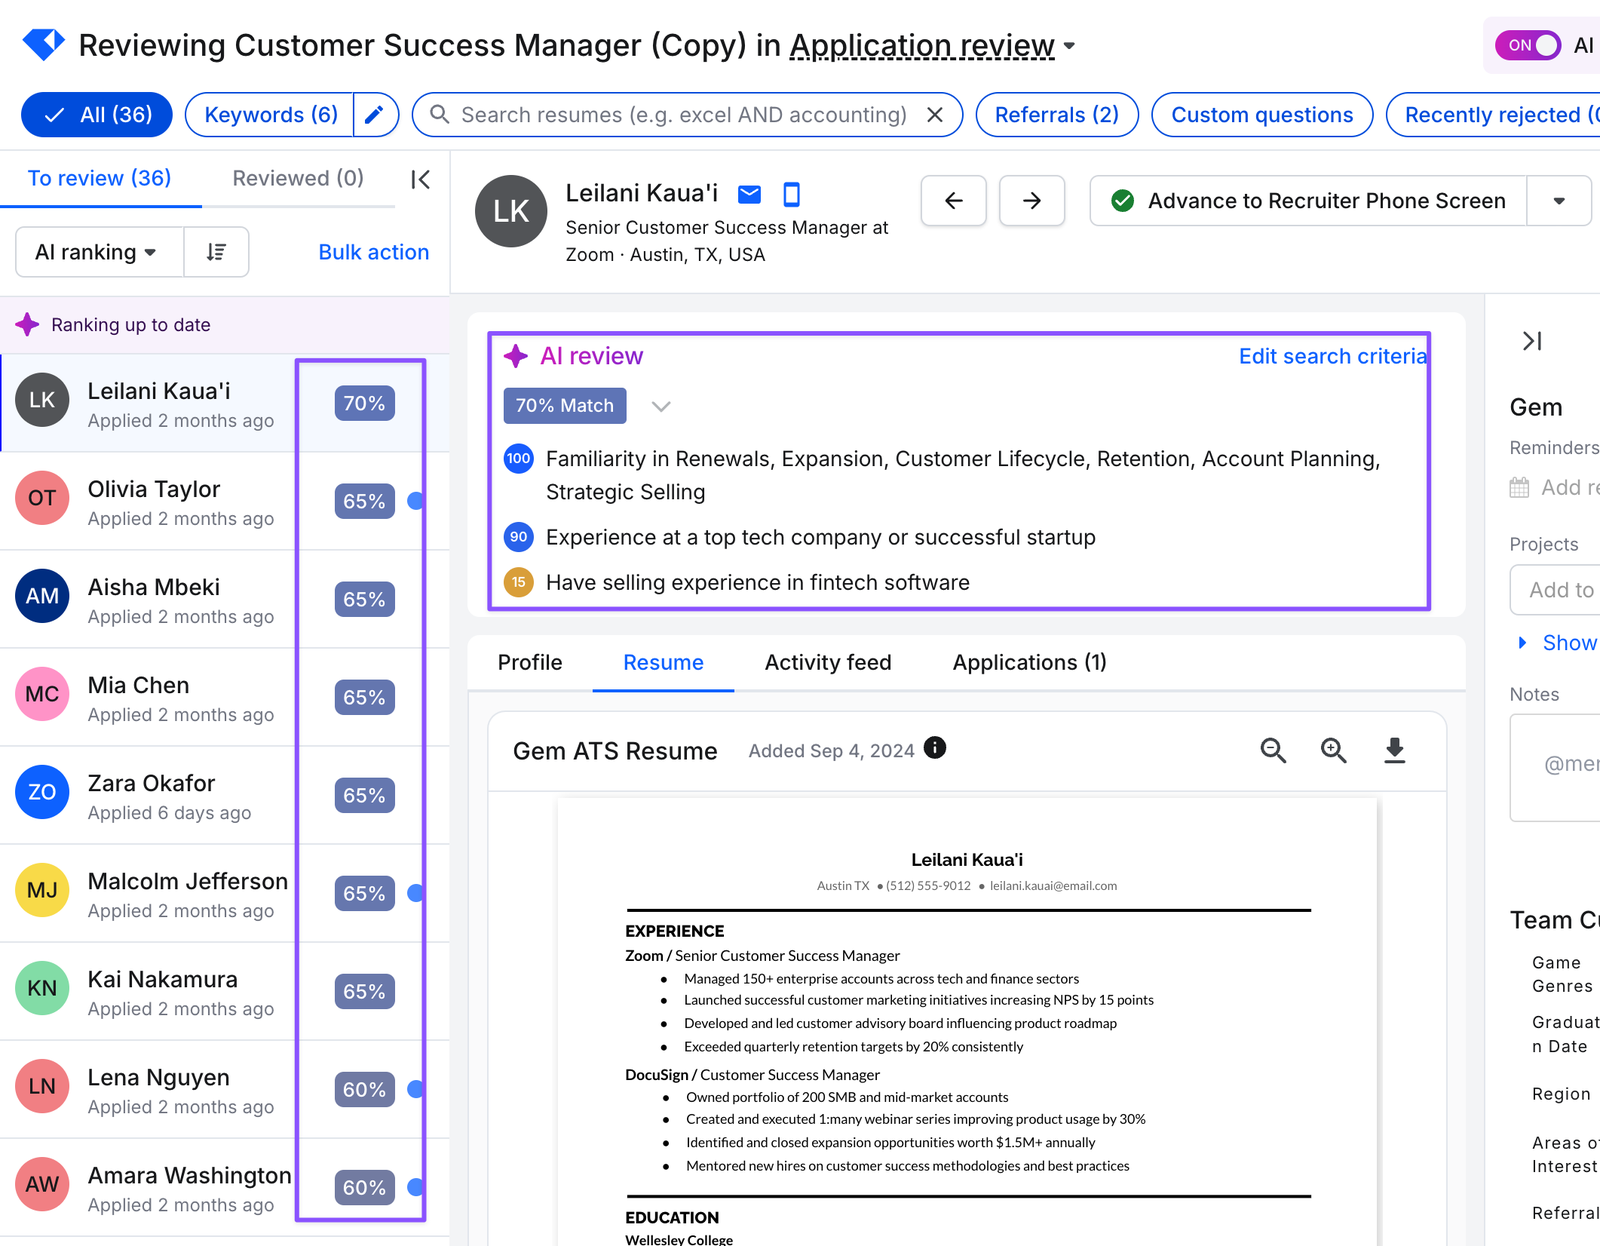1600x1246 pixels.
Task: Open the Custom questions filter
Action: [1262, 115]
